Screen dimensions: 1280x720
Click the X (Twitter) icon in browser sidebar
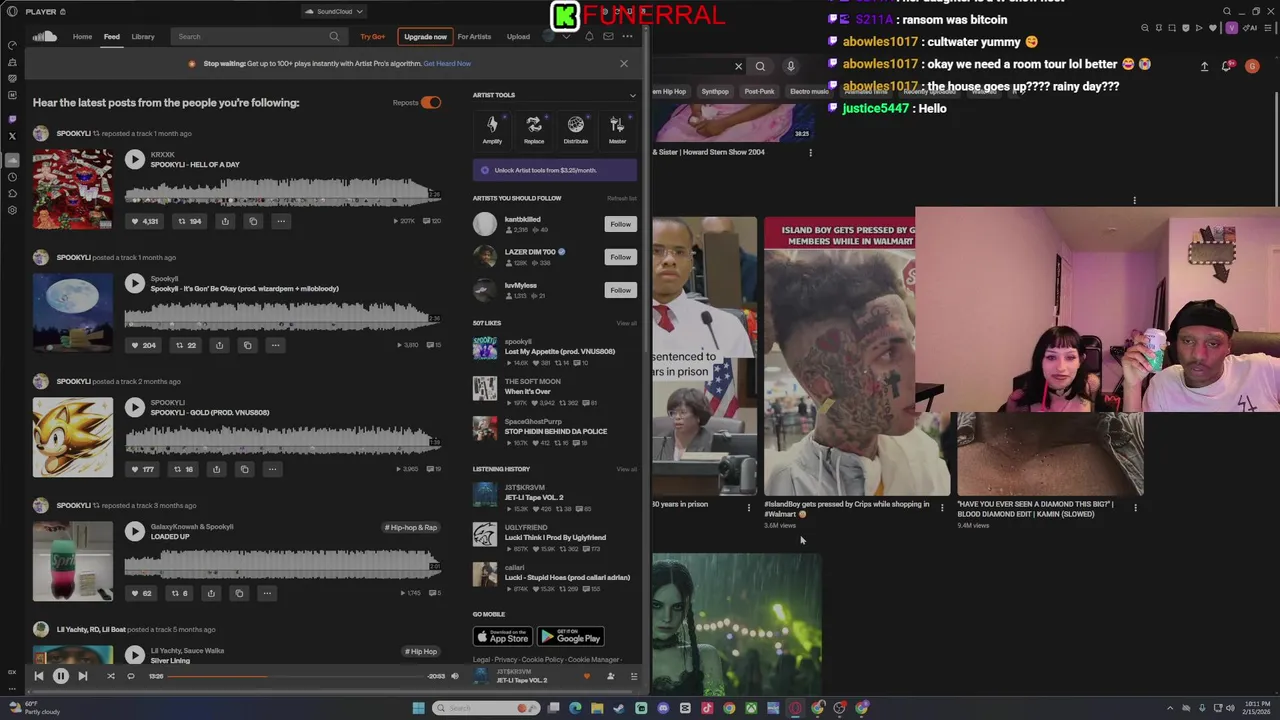[12, 136]
